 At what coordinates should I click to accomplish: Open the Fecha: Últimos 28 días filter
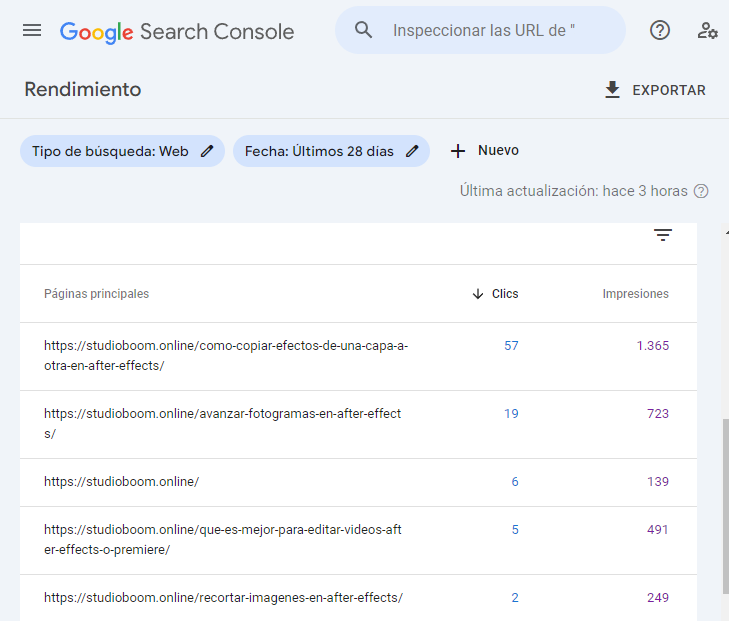[319, 151]
